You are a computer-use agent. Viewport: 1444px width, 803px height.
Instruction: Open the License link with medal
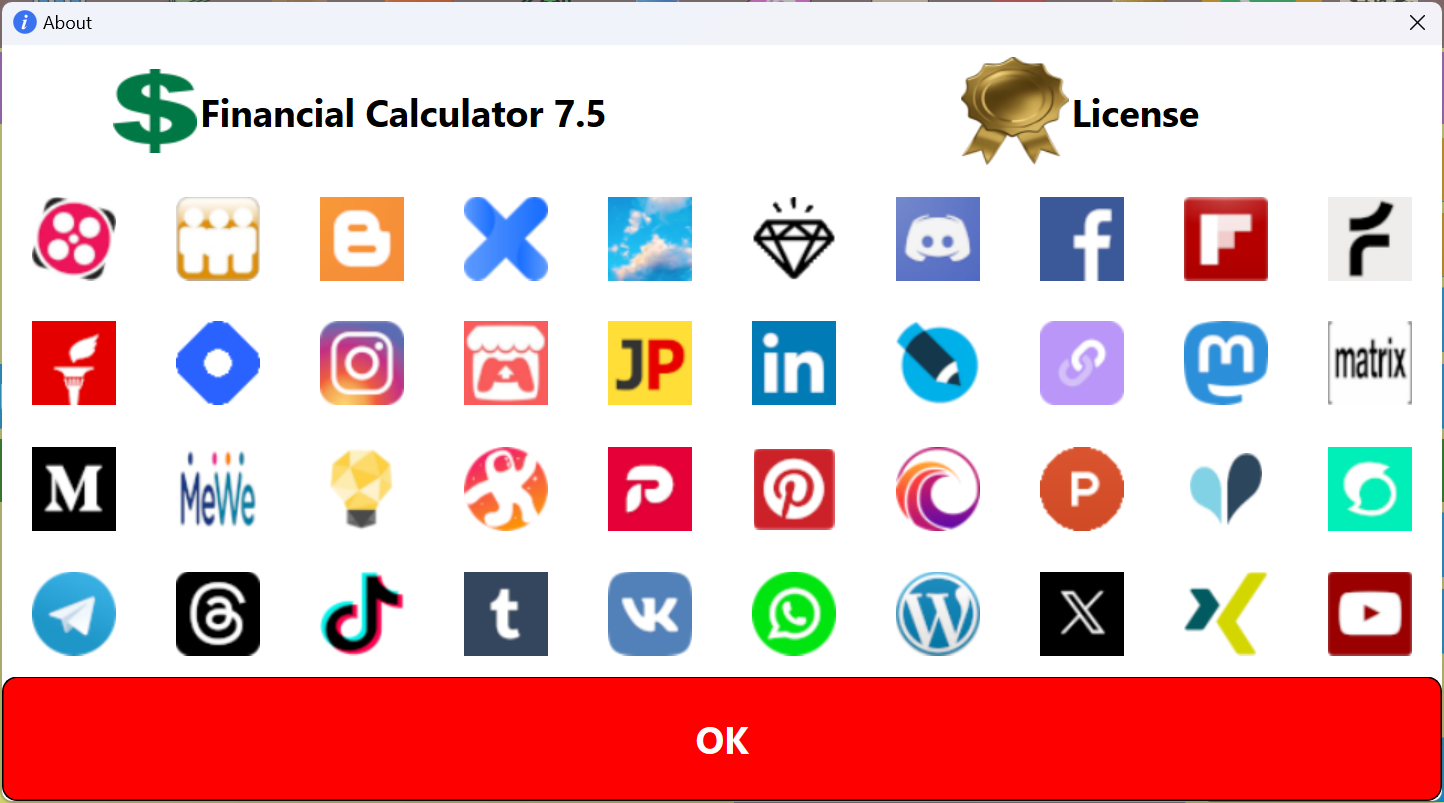1080,112
